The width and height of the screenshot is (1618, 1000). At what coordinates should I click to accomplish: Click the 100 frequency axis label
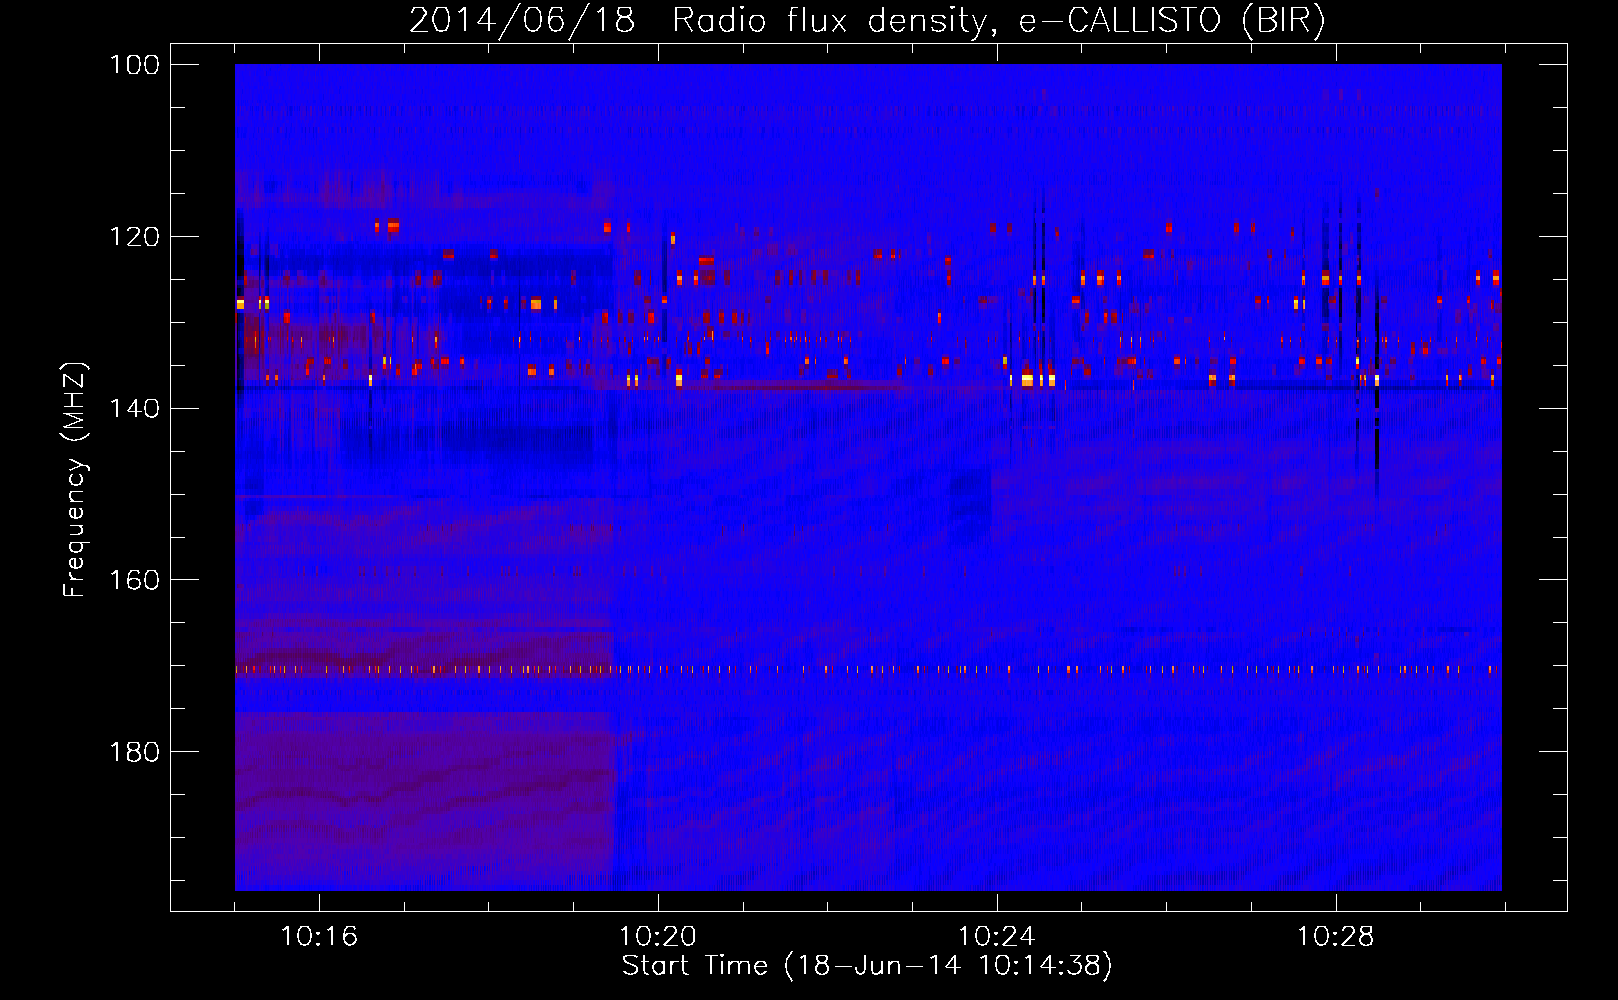tap(134, 65)
